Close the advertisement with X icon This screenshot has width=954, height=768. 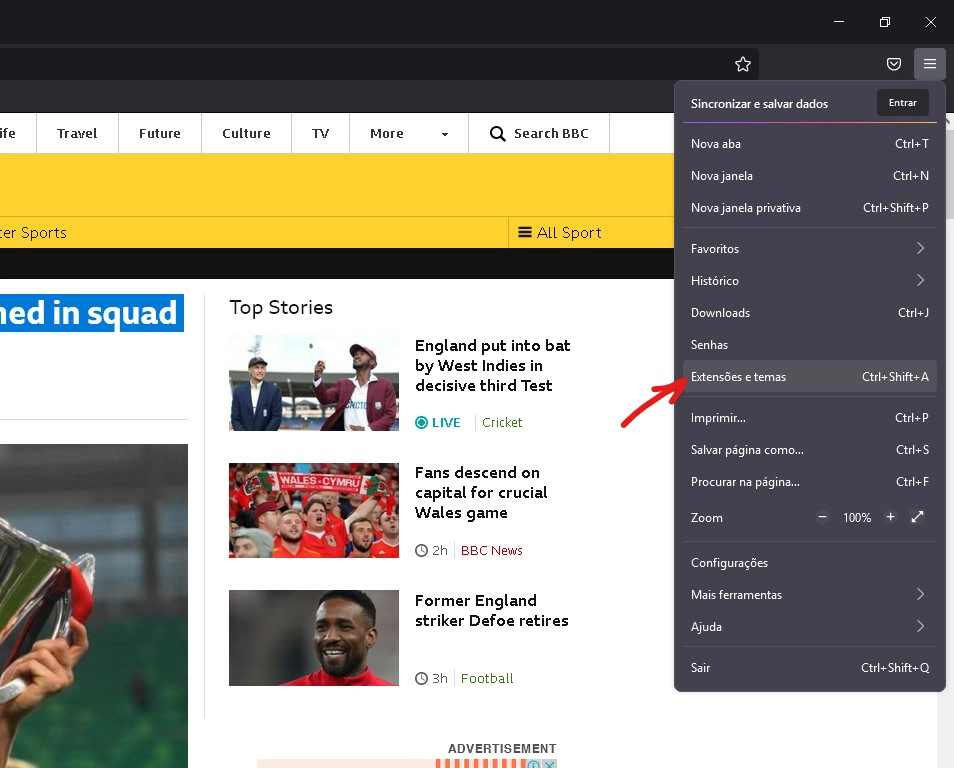(549, 764)
